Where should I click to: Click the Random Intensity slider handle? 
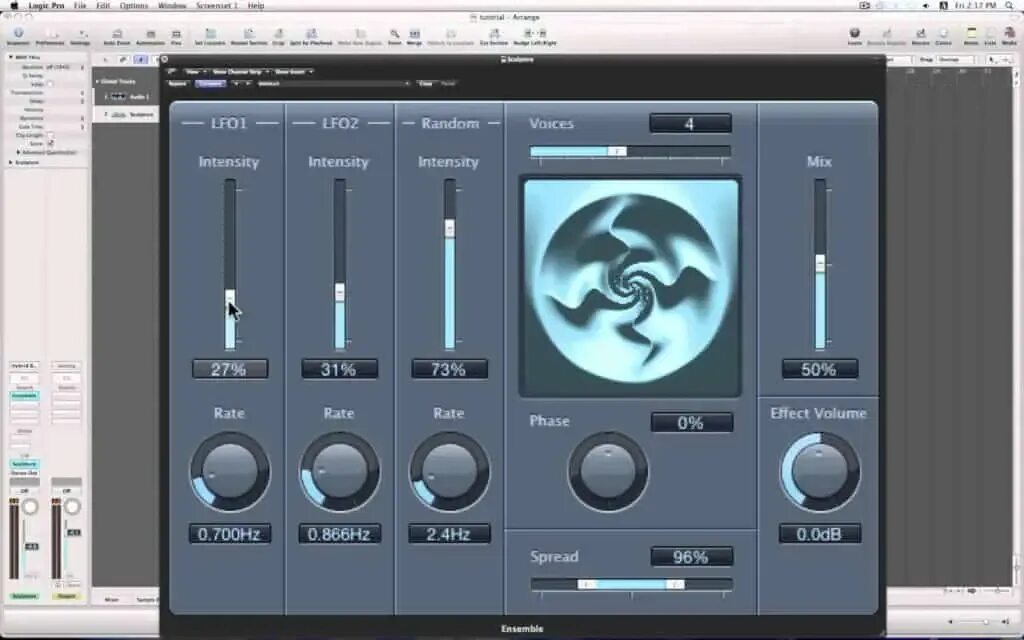pos(449,228)
